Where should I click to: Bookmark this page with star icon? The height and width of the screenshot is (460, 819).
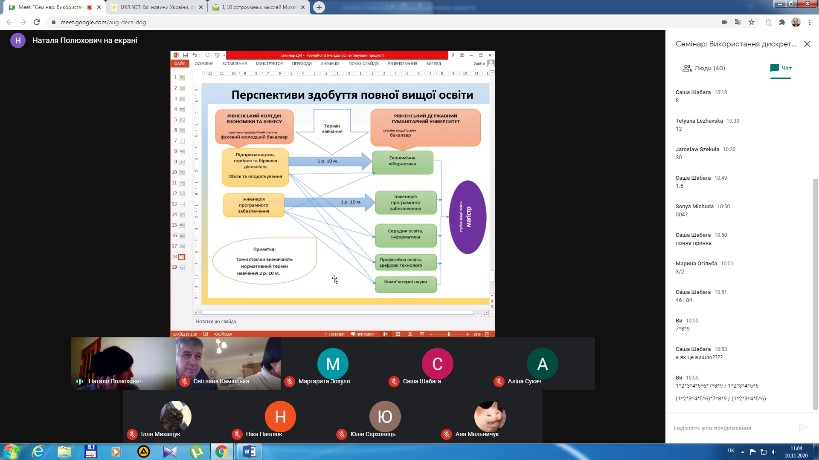coord(751,22)
